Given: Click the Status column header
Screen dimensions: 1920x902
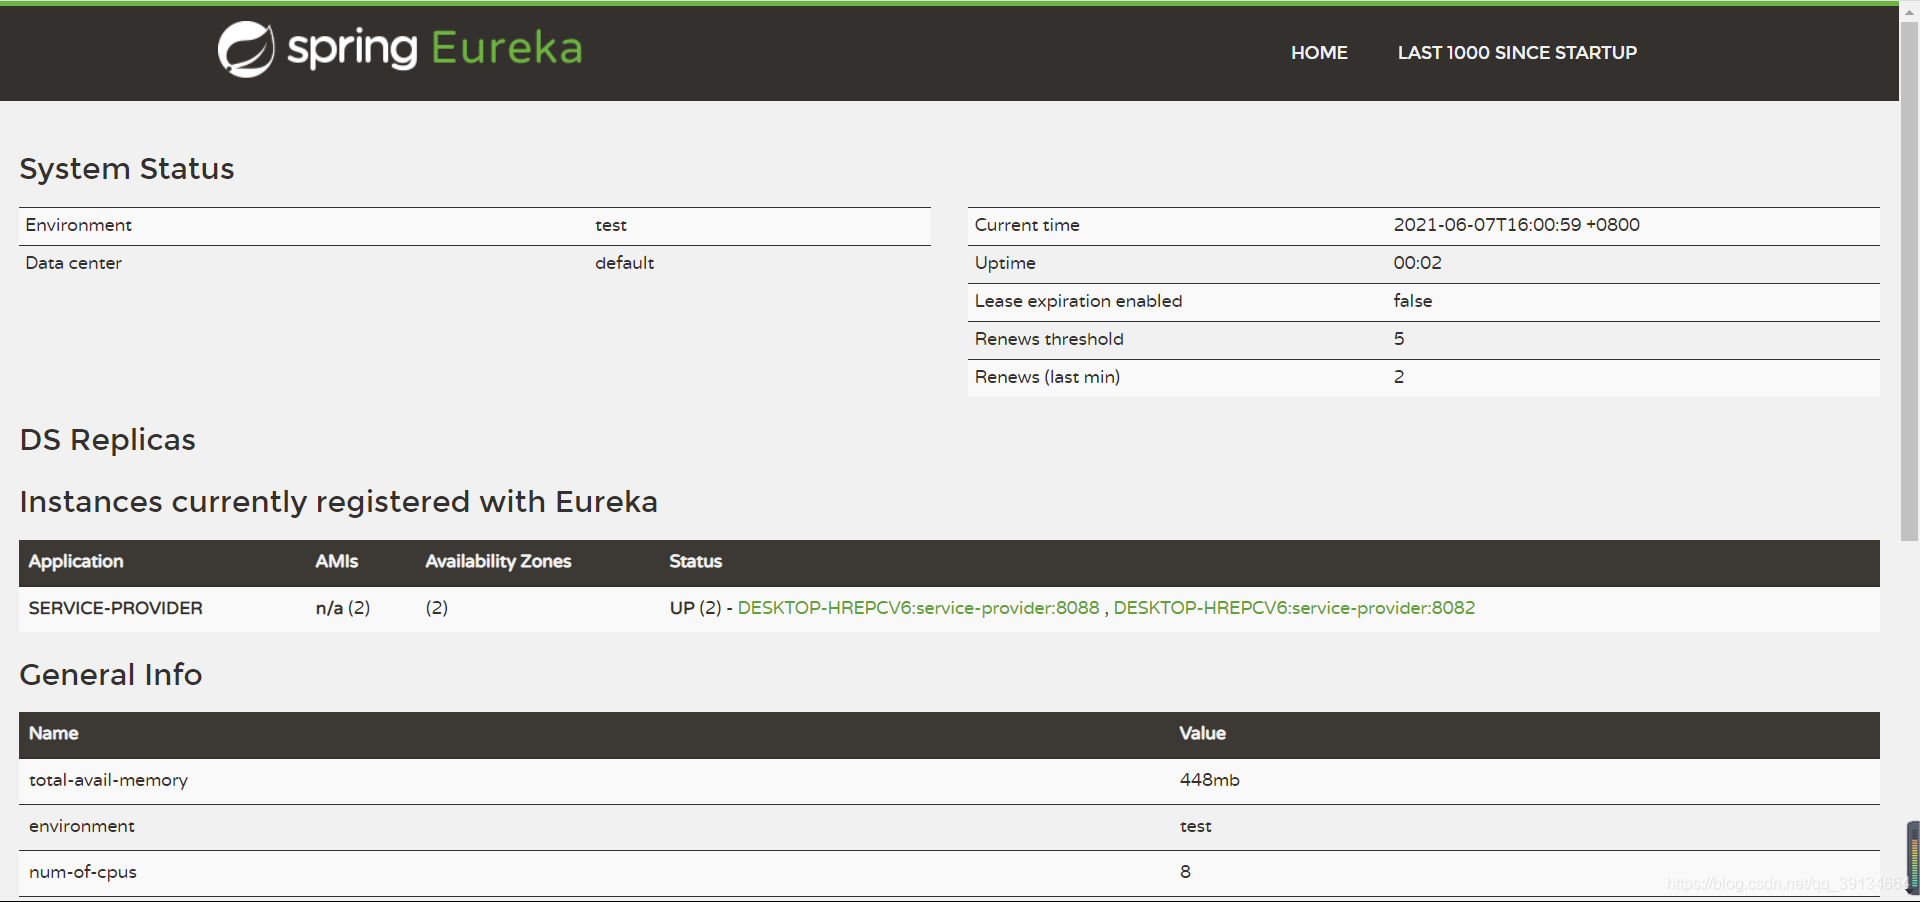Looking at the screenshot, I should [696, 562].
